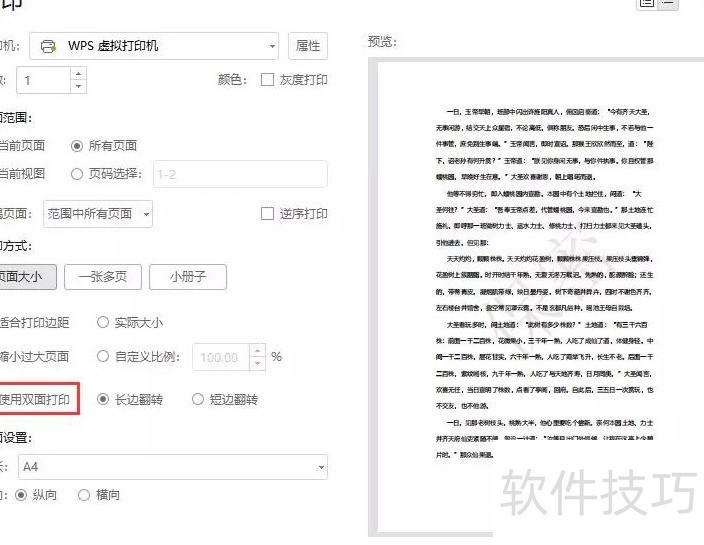Viewport: 704px width, 545px height.
Task: Select the 实际大小 radio button
Action: (x=103, y=322)
